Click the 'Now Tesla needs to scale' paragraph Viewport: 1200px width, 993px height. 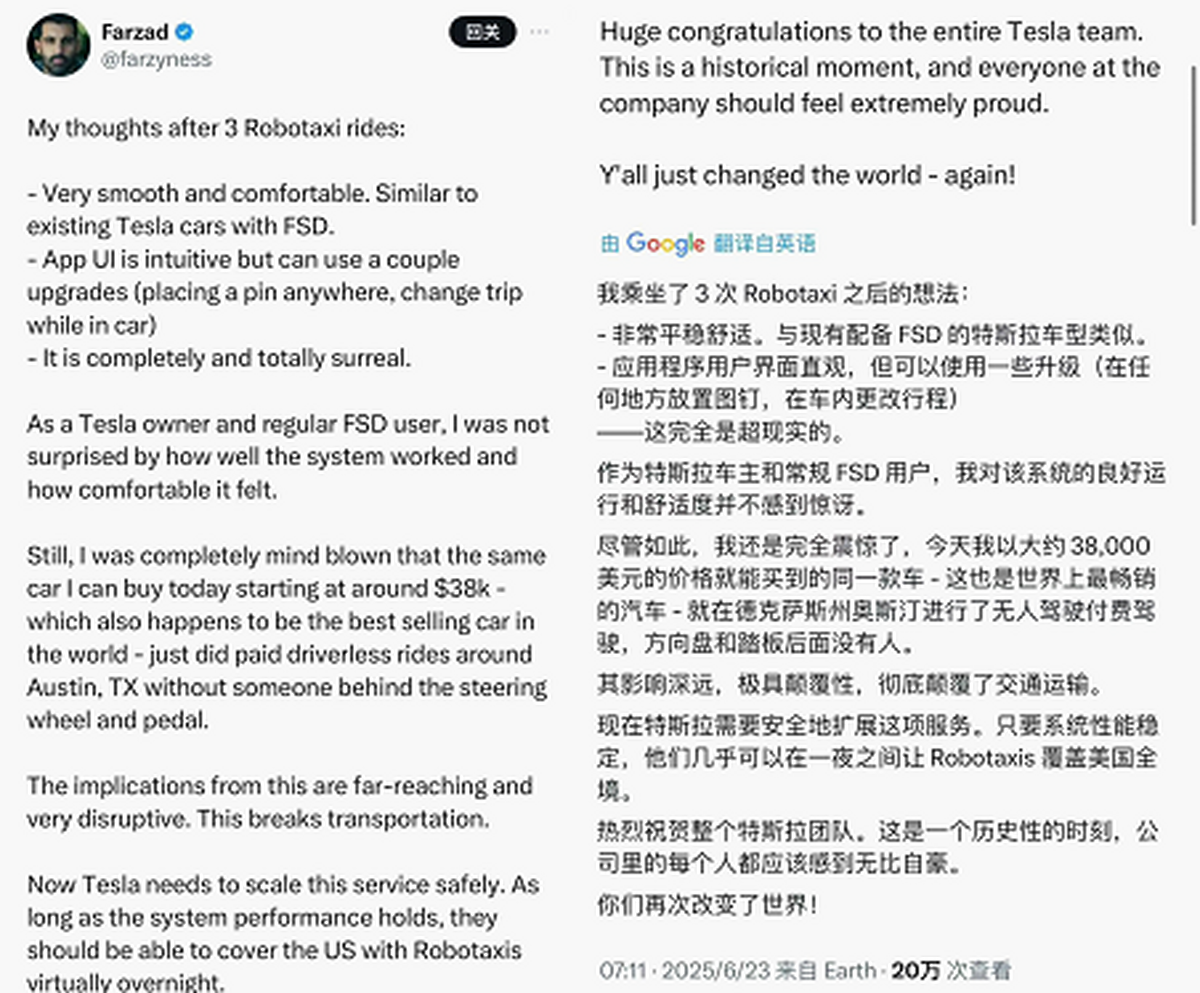(x=283, y=933)
